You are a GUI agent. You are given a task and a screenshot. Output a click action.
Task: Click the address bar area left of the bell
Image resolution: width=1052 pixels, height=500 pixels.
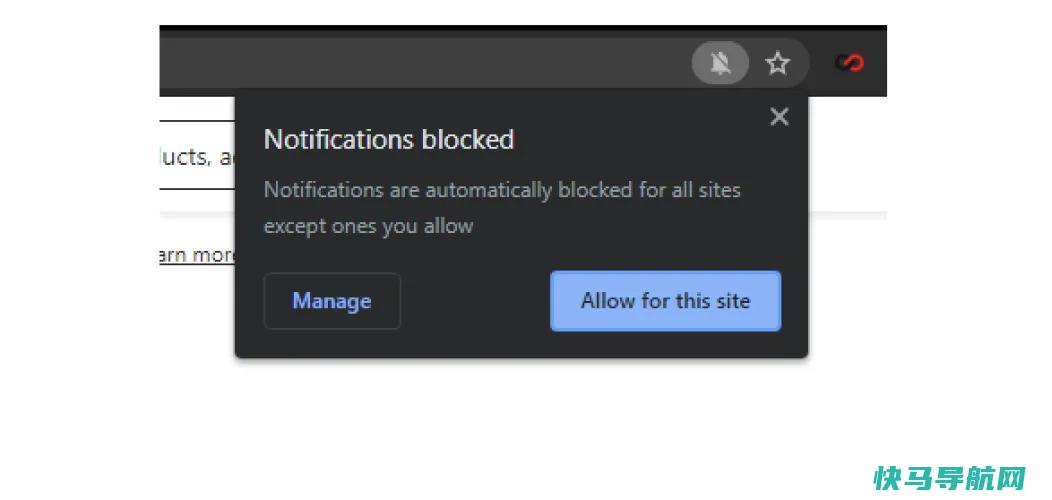tap(425, 64)
